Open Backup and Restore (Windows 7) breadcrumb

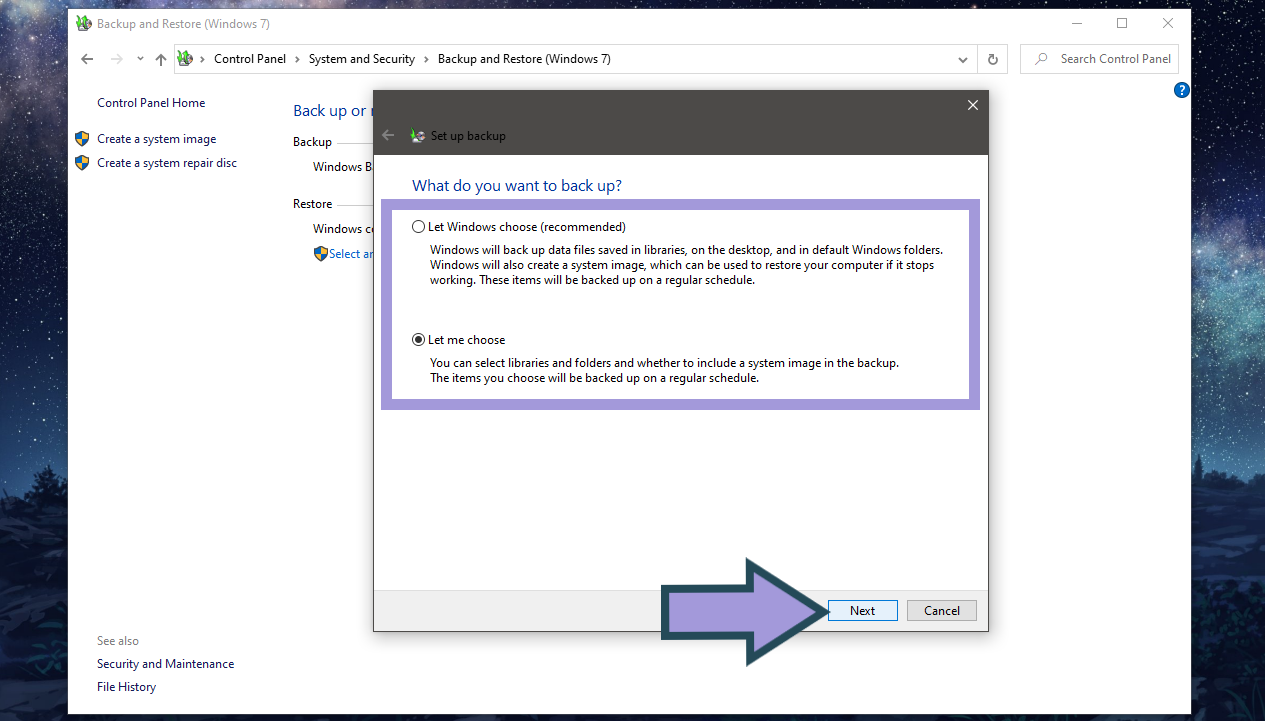(x=524, y=59)
